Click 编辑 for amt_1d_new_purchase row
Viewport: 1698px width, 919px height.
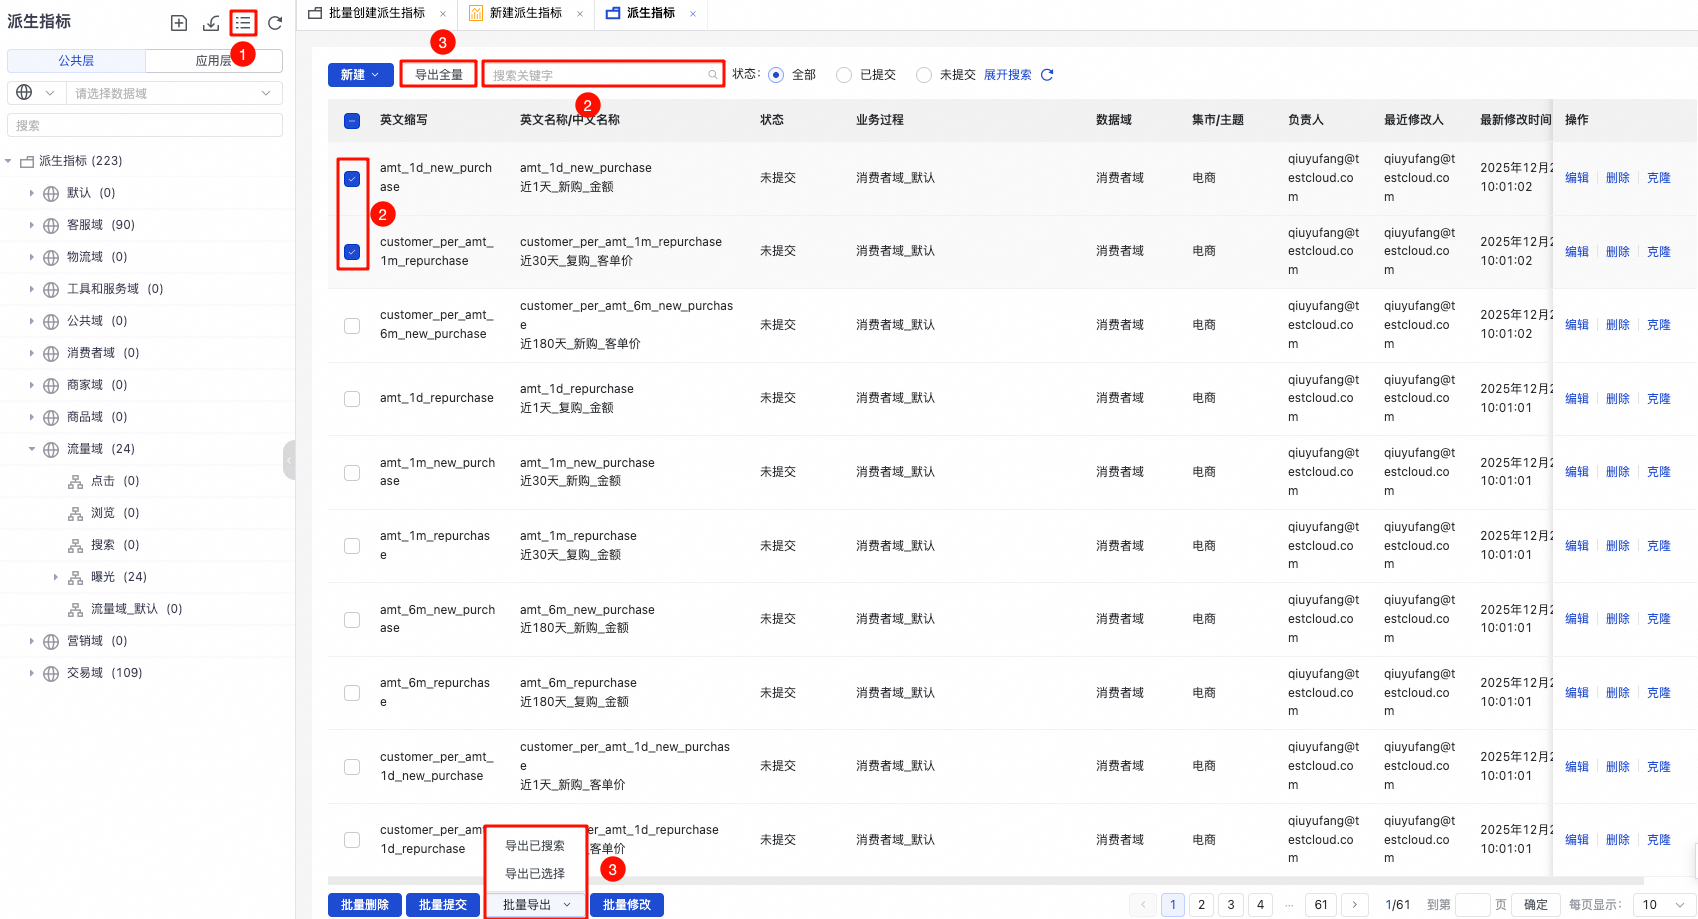point(1577,178)
